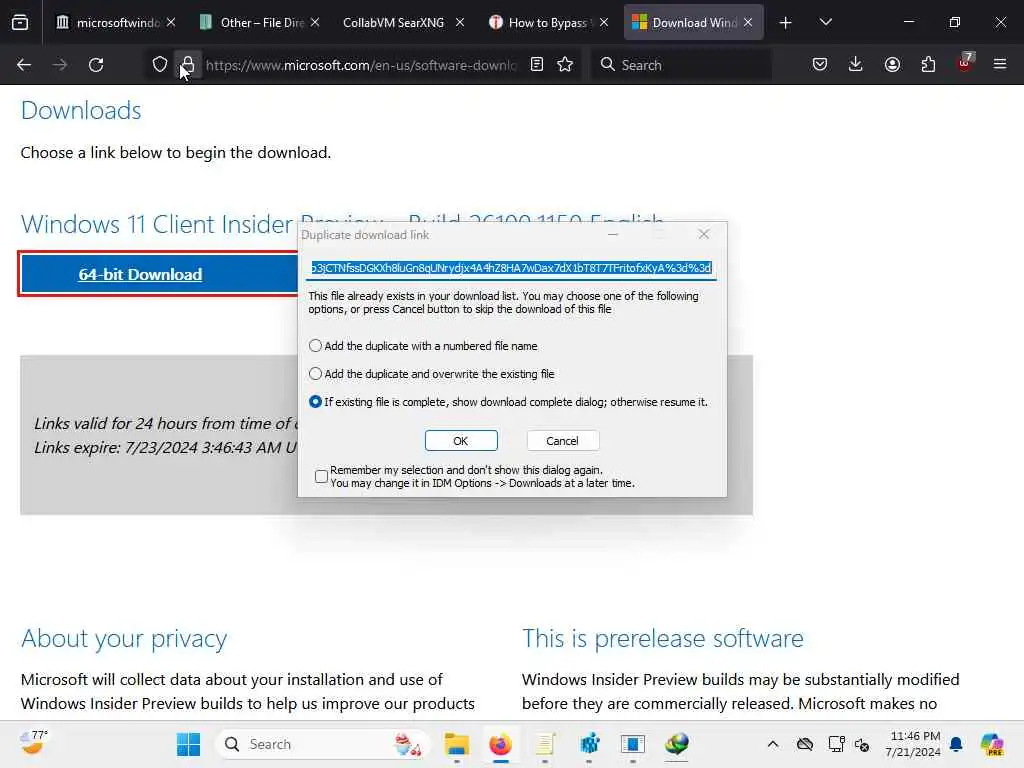Open a new browser tab
The width and height of the screenshot is (1024, 768).
786,23
